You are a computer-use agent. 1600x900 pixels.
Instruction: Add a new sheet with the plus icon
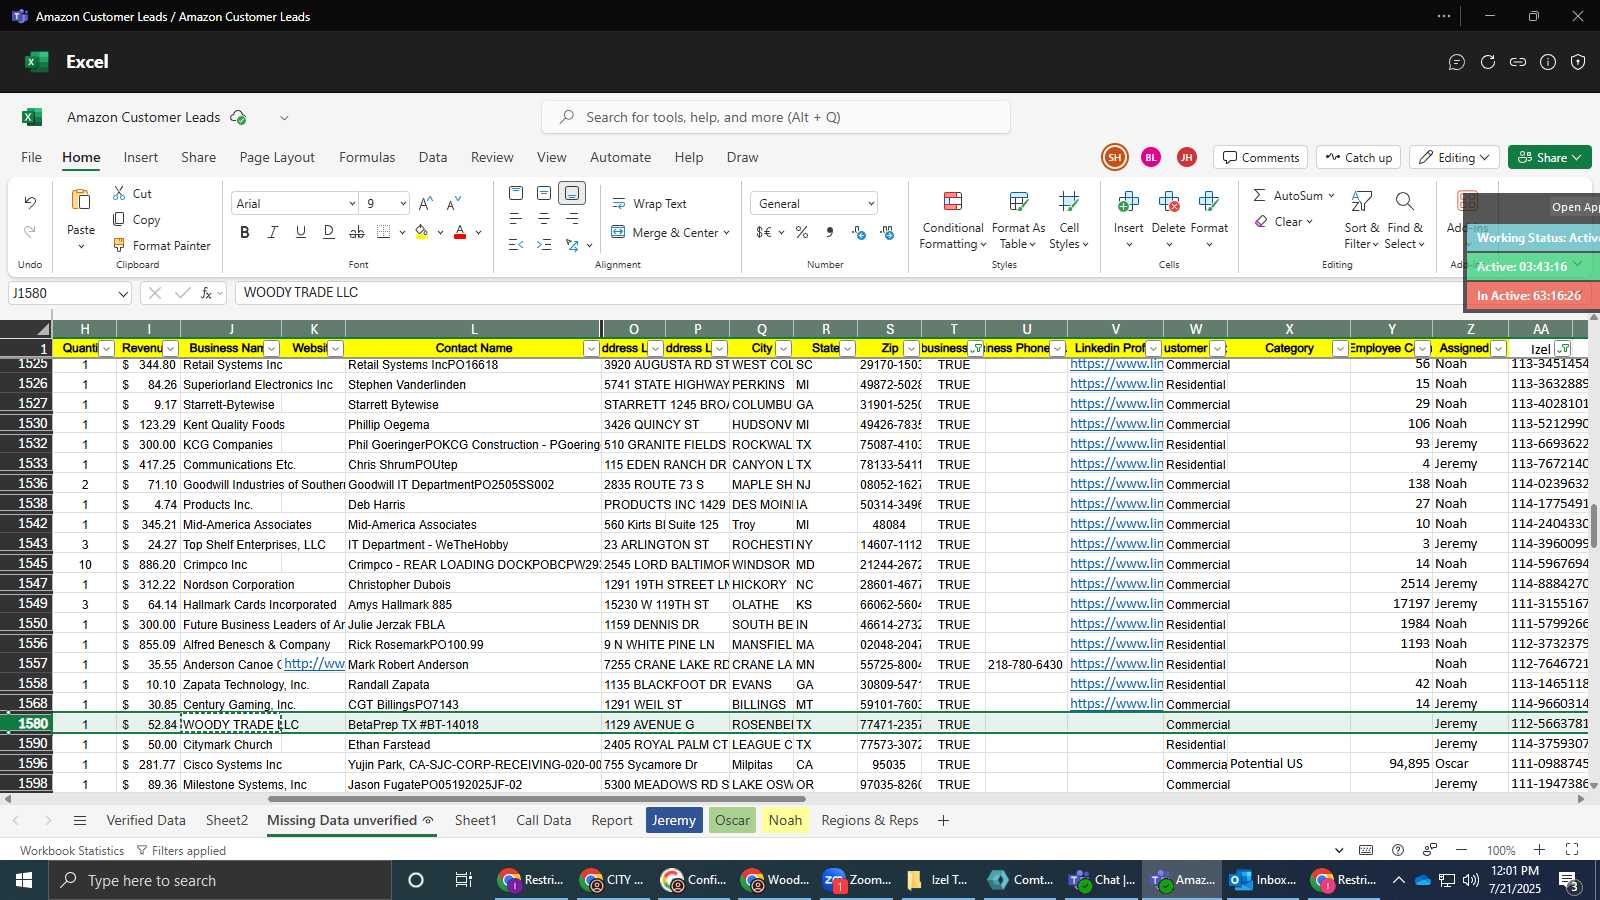943,820
